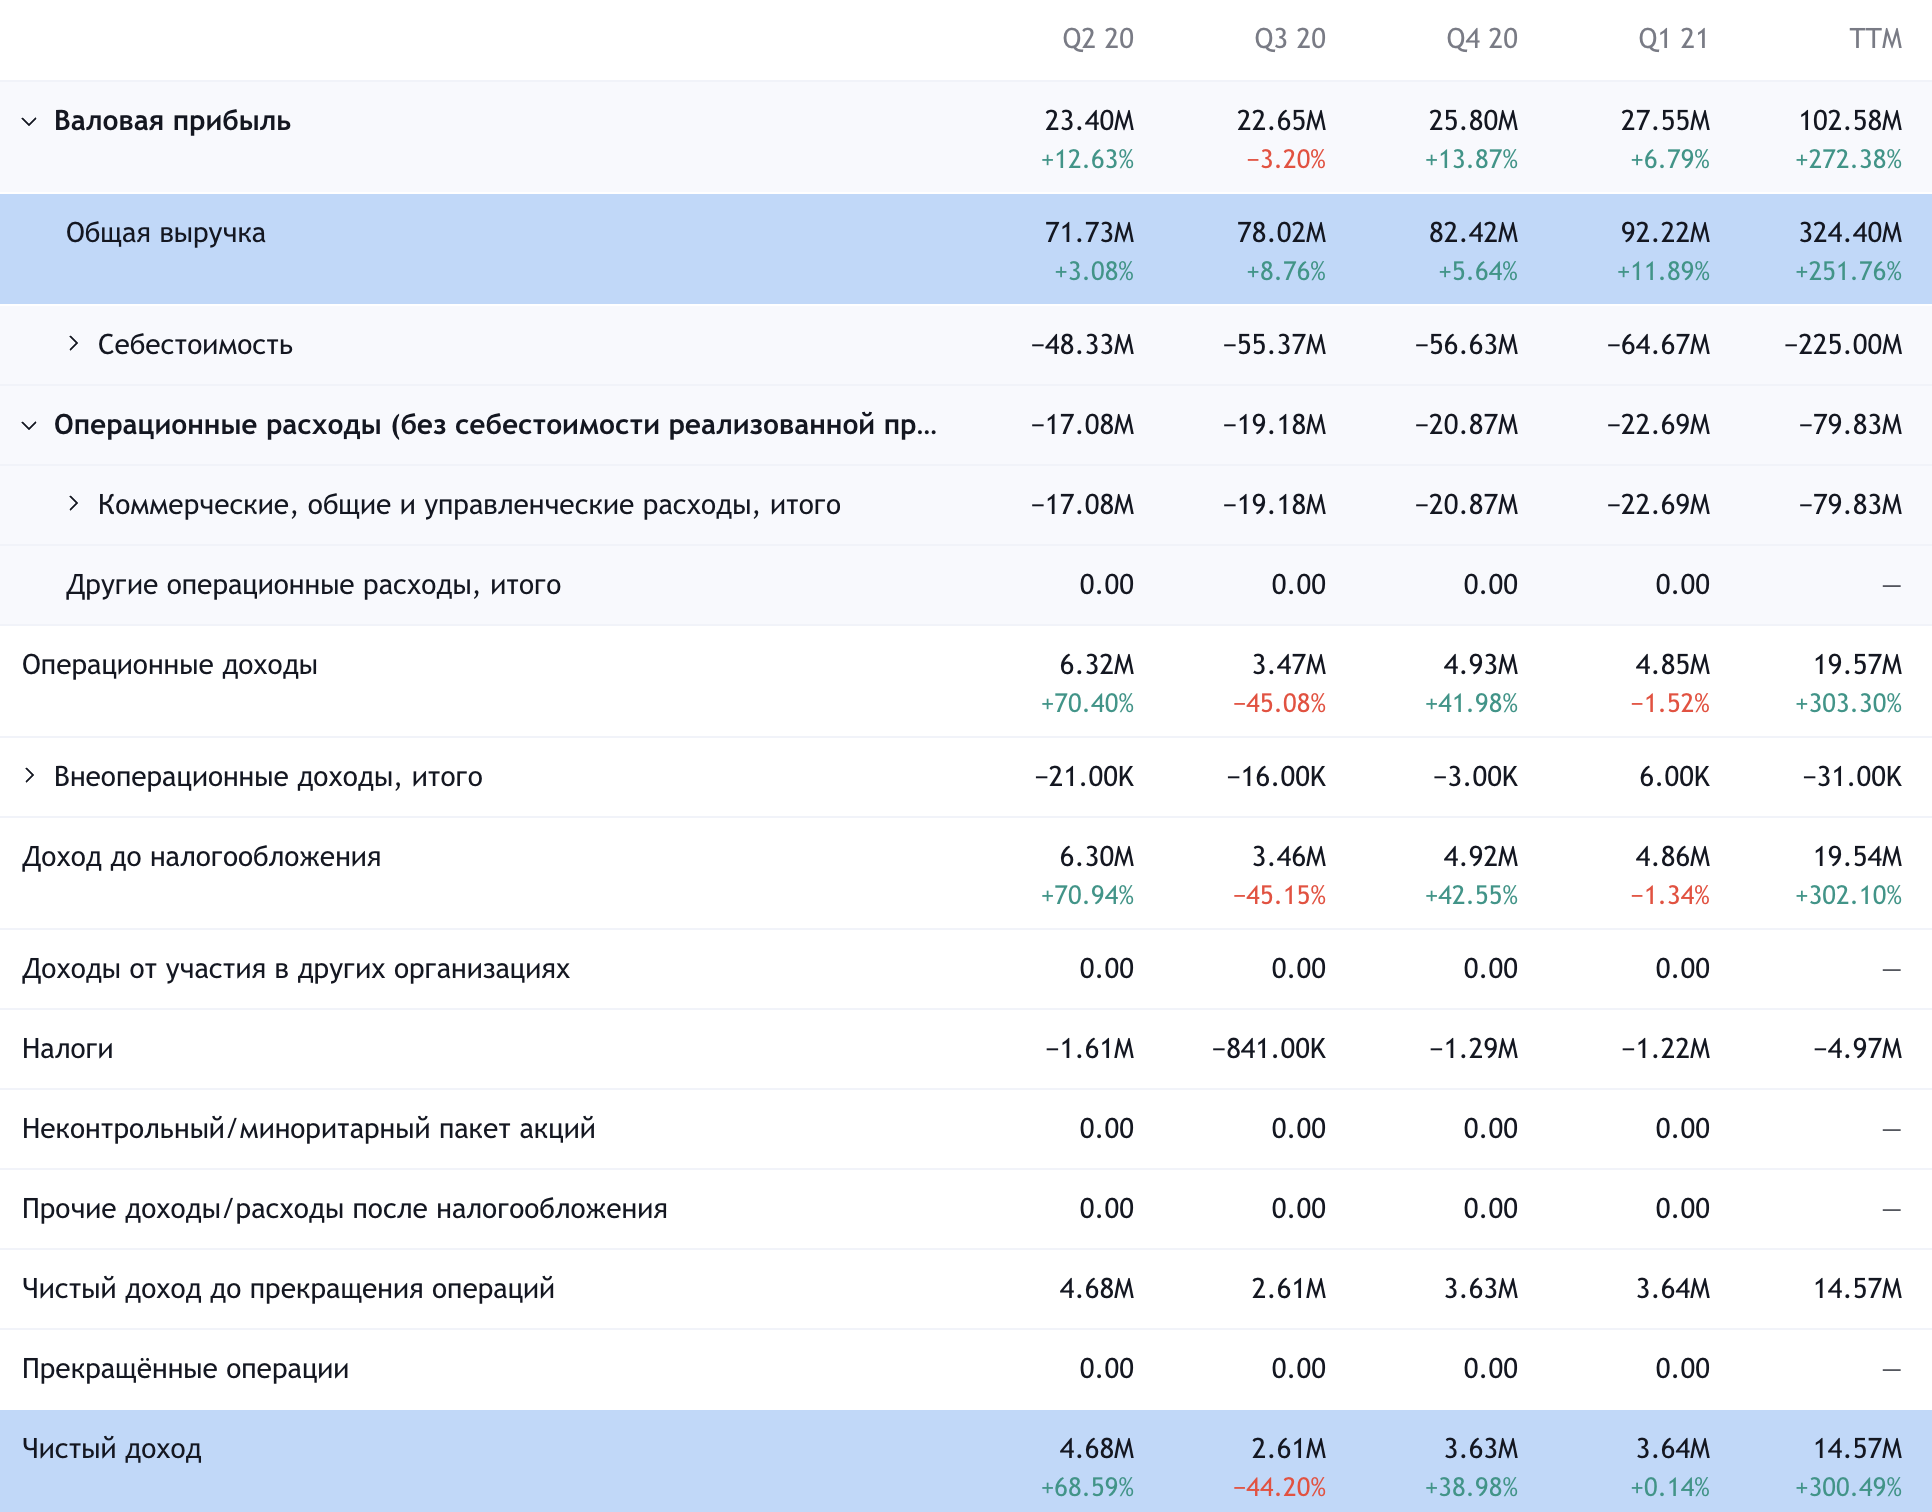The image size is (1932, 1512).
Task: Click the Общая выручка row label
Action: (166, 233)
